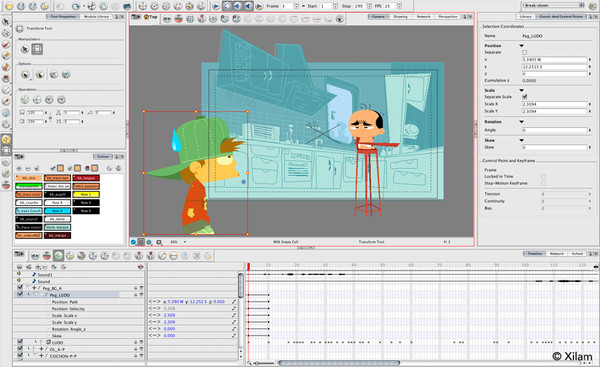The width and height of the screenshot is (600, 367).
Task: Disable the OL_A-P layer checkbox
Action: click(20, 349)
